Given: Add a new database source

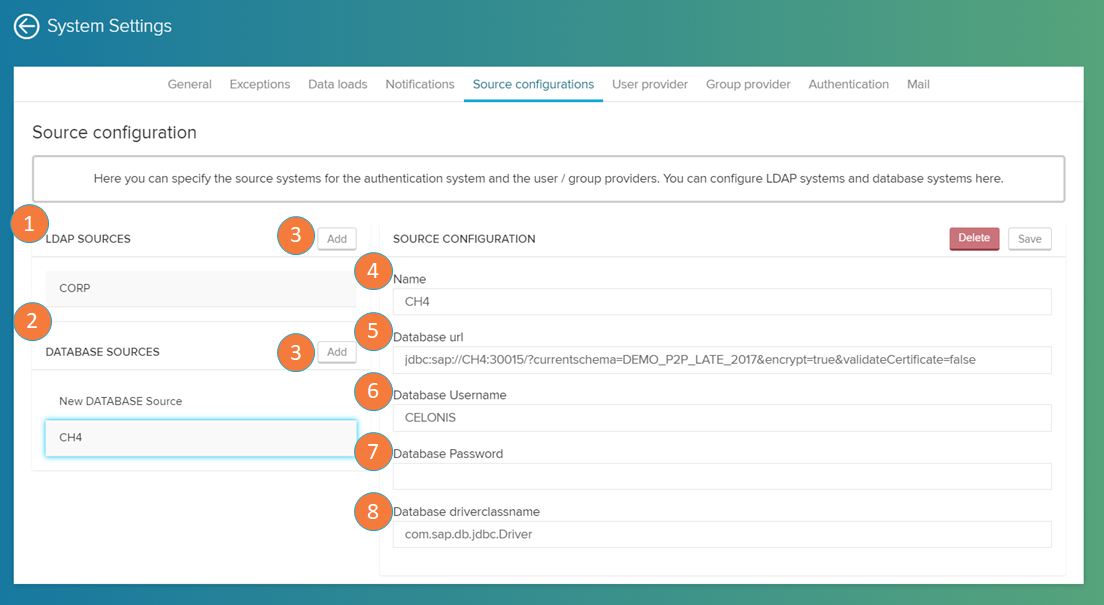Looking at the screenshot, I should pyautogui.click(x=337, y=352).
